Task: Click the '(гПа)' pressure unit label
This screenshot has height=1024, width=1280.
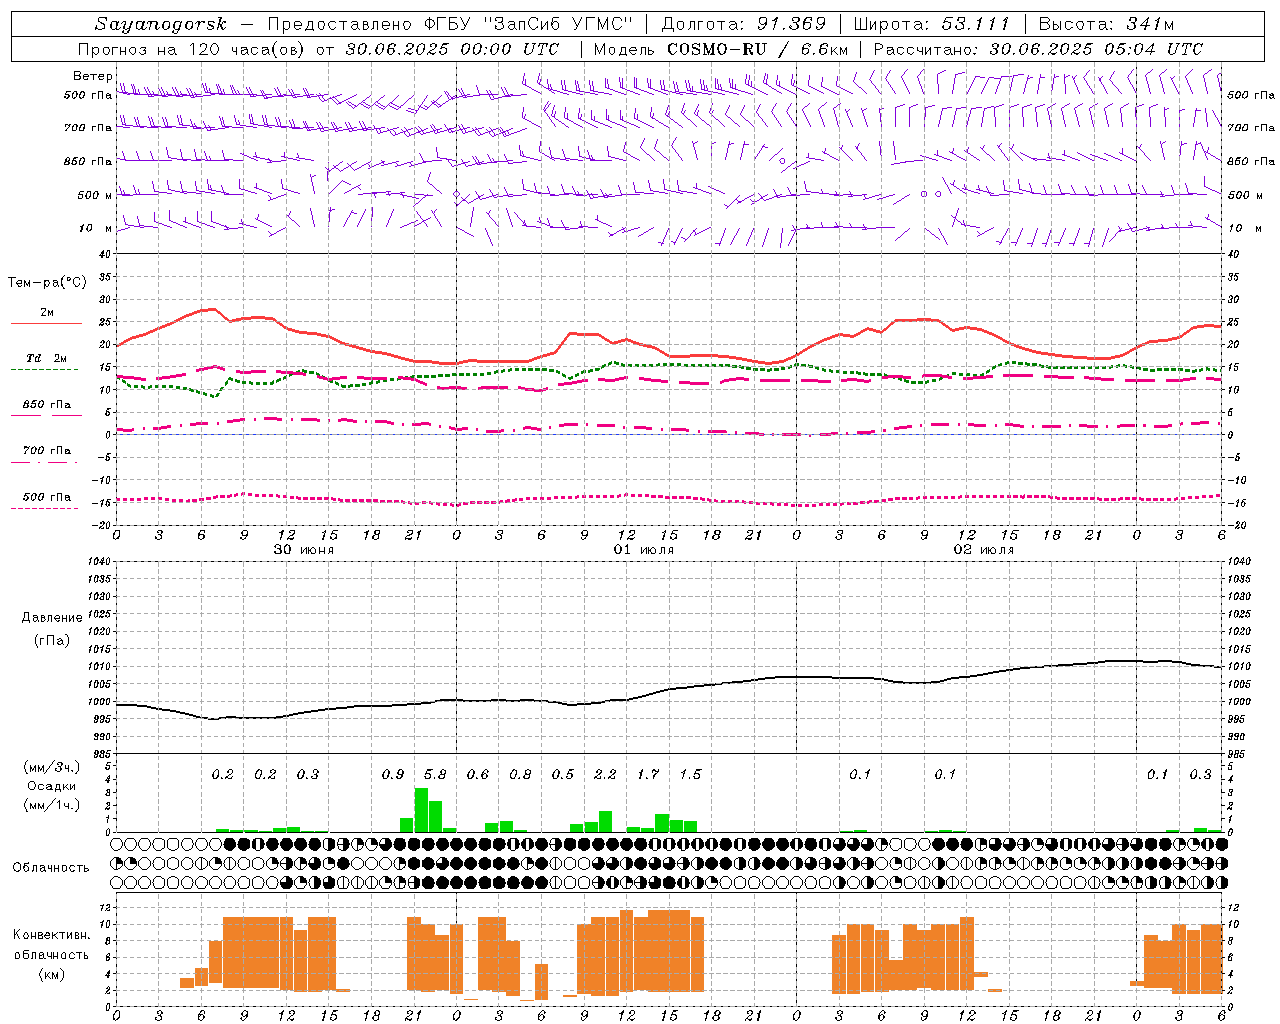Action: tap(52, 640)
